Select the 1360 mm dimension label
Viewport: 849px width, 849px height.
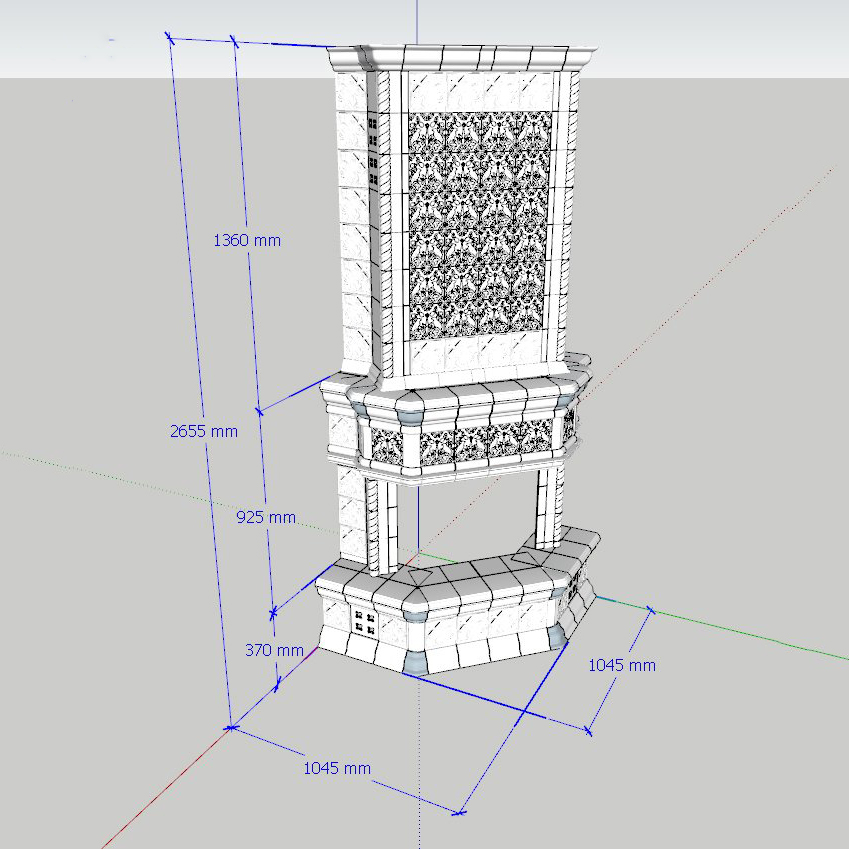pyautogui.click(x=247, y=240)
